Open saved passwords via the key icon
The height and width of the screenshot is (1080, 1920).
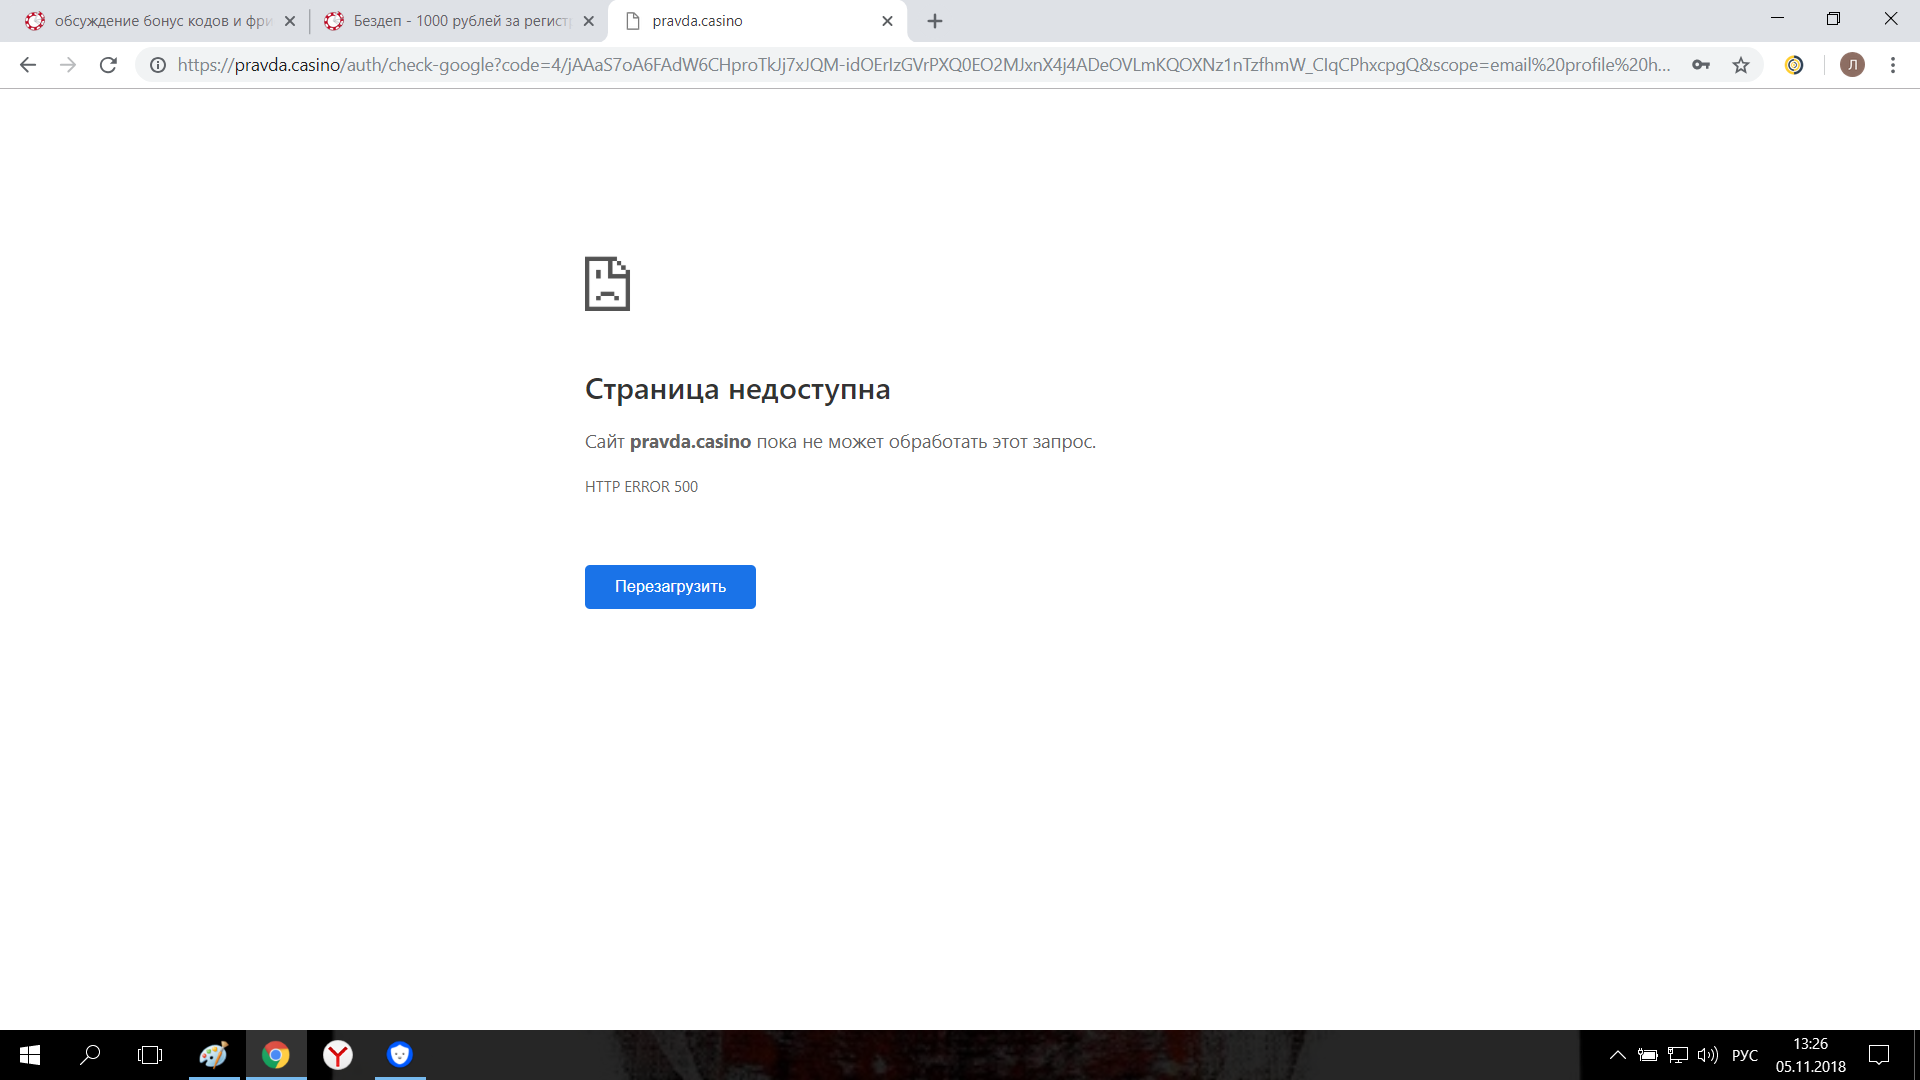coord(1701,64)
